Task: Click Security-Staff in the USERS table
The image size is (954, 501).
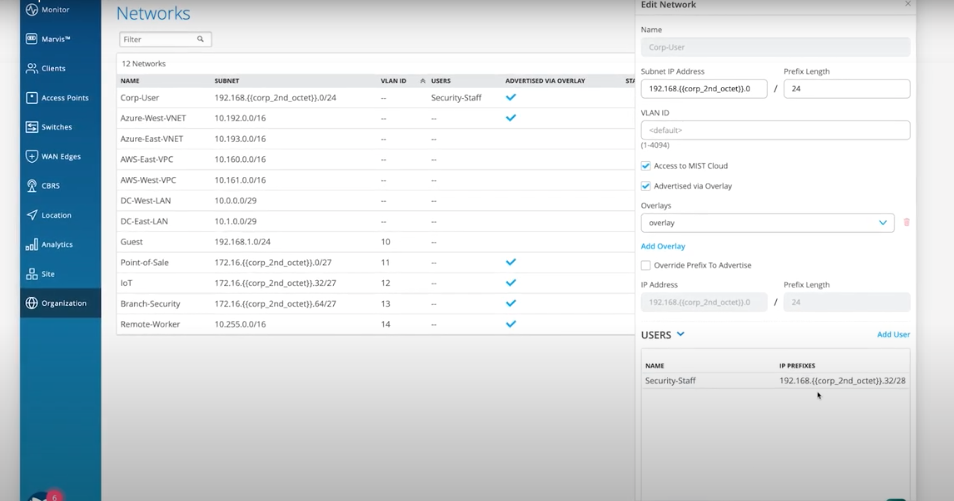Action: (x=670, y=380)
